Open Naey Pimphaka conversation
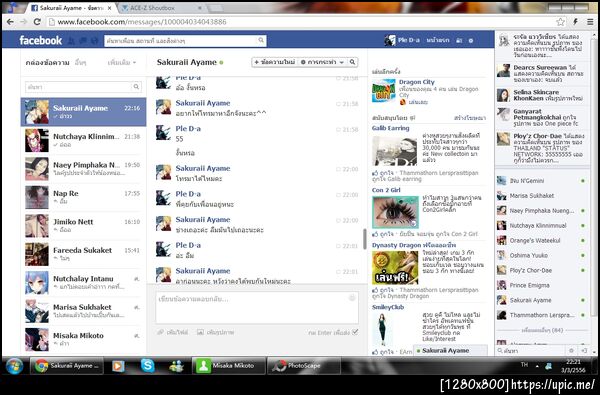 pos(83,169)
